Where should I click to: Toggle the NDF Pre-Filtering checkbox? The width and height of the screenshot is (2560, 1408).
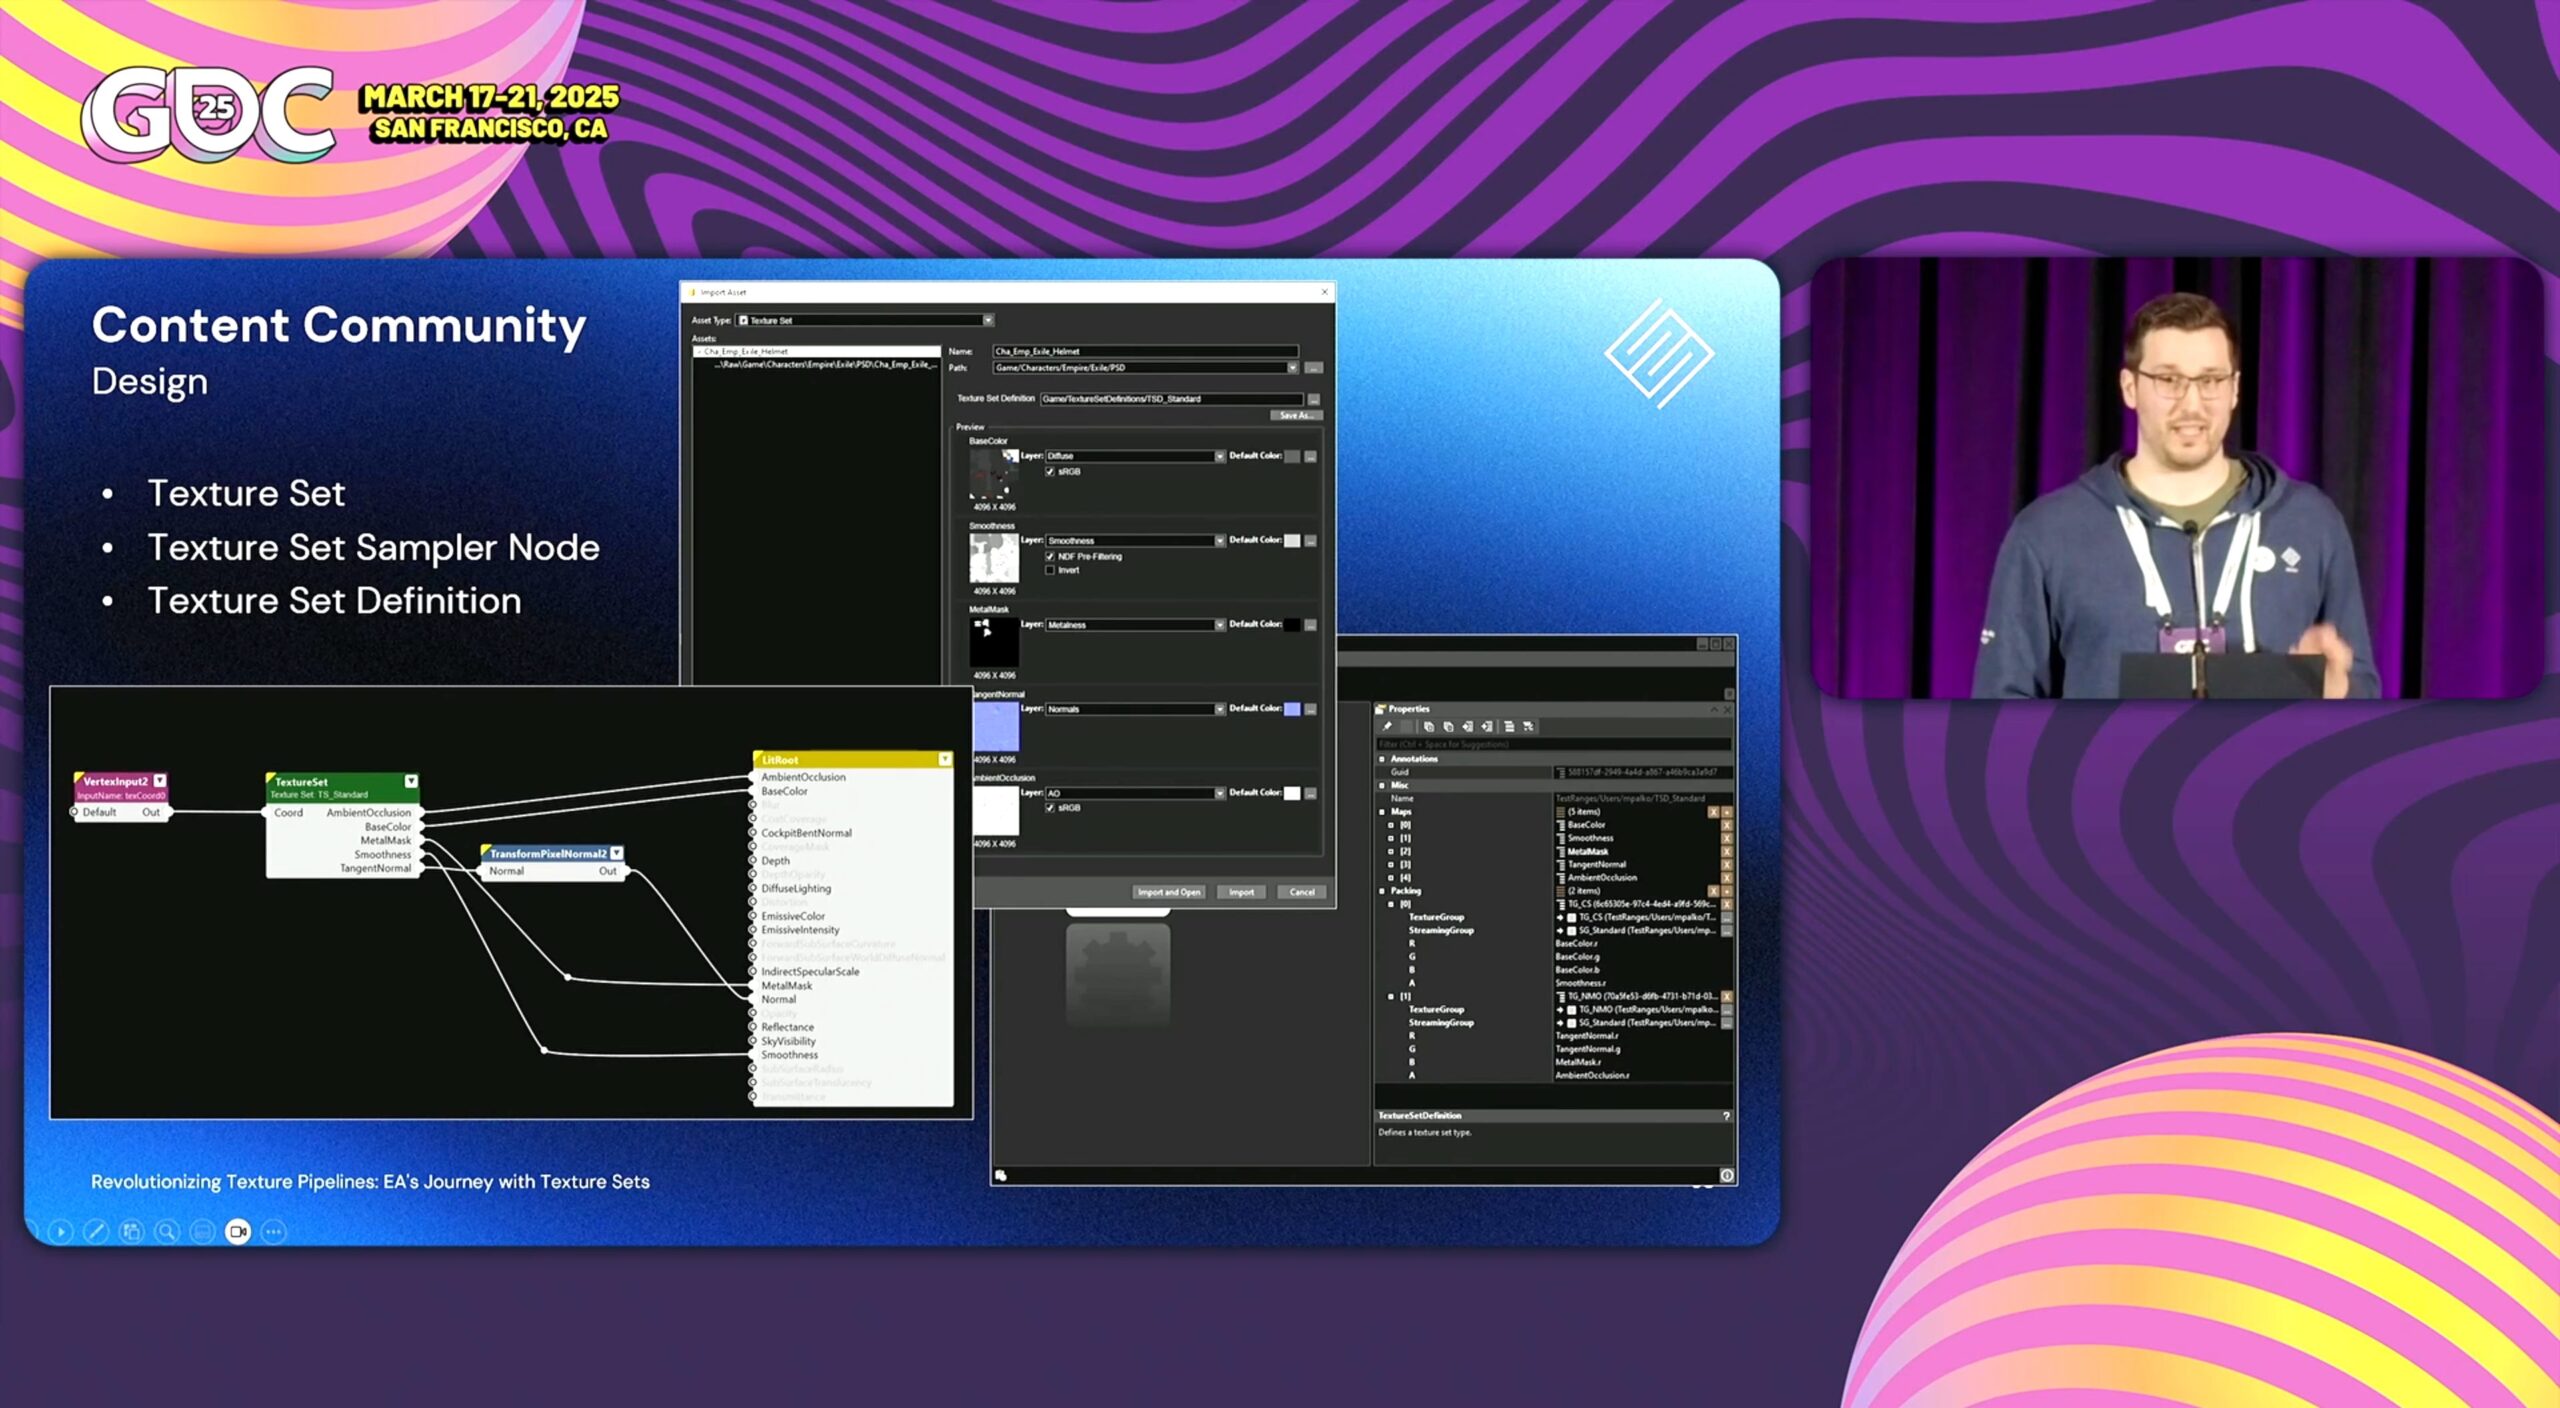[x=1050, y=556]
